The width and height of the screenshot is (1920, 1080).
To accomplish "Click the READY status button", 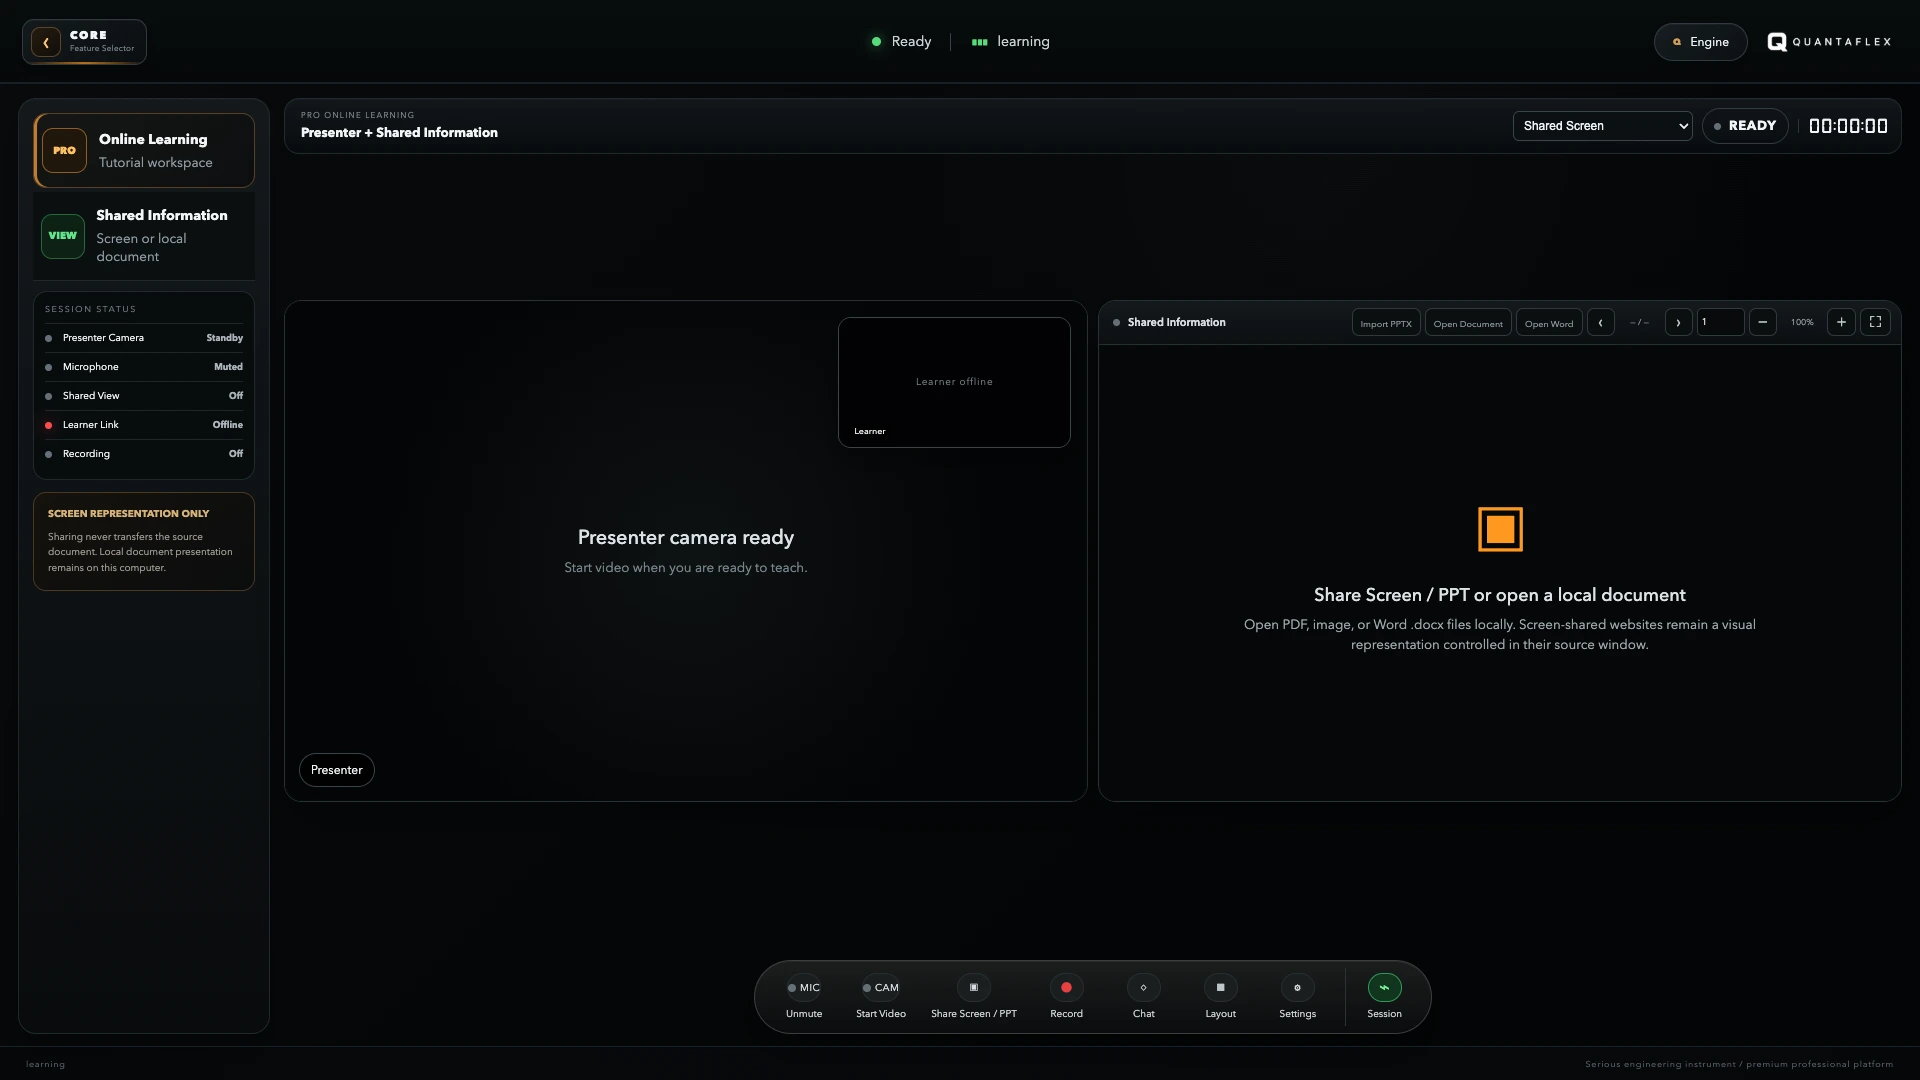I will (x=1745, y=126).
